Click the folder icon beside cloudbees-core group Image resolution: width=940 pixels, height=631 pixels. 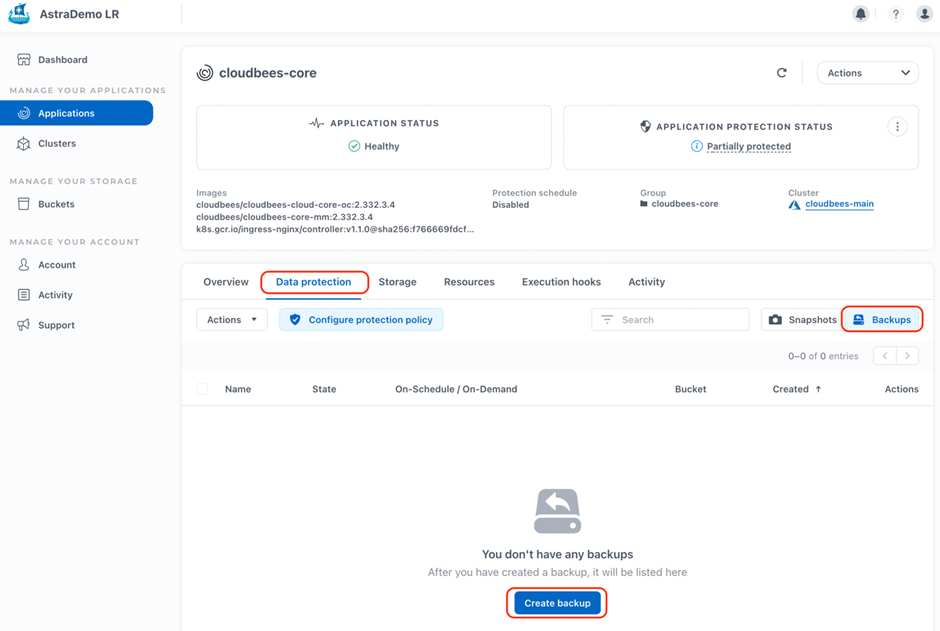click(x=644, y=204)
